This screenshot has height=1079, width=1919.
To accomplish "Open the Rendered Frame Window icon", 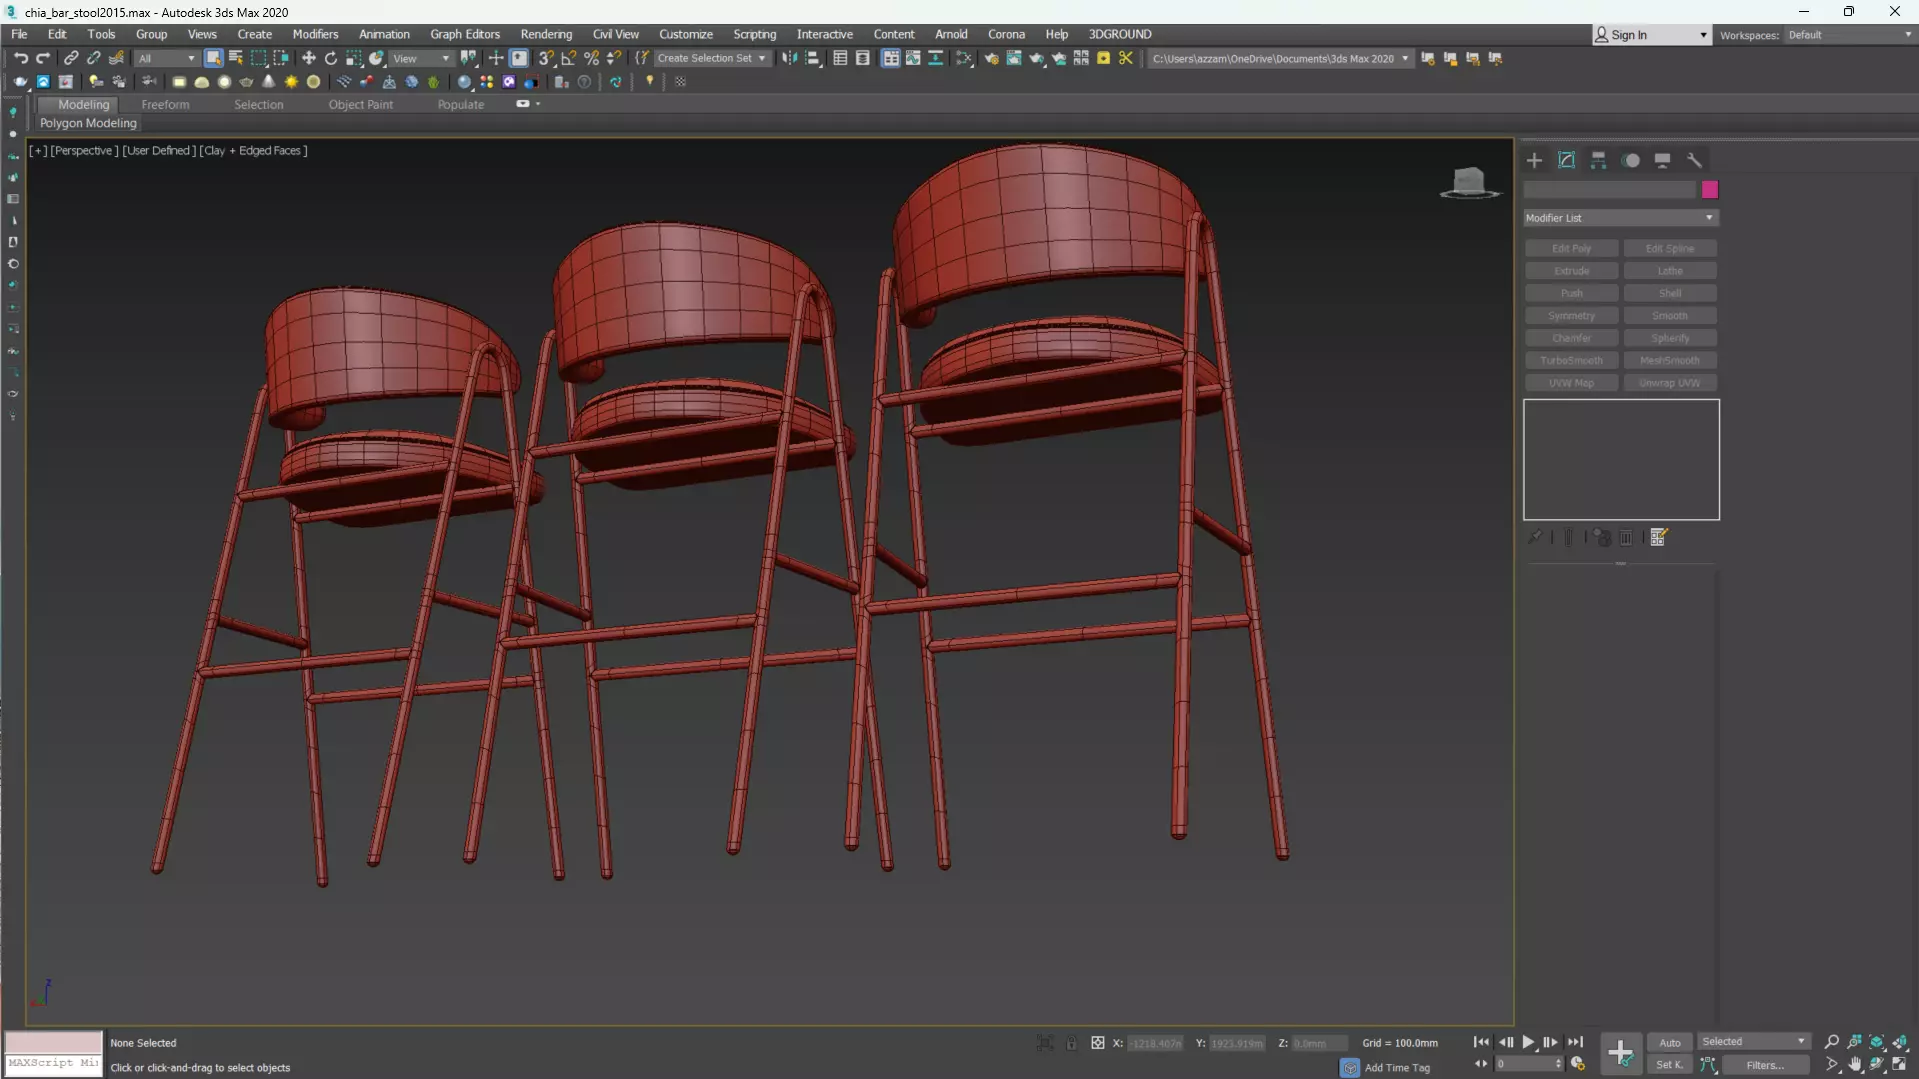I will (1014, 58).
